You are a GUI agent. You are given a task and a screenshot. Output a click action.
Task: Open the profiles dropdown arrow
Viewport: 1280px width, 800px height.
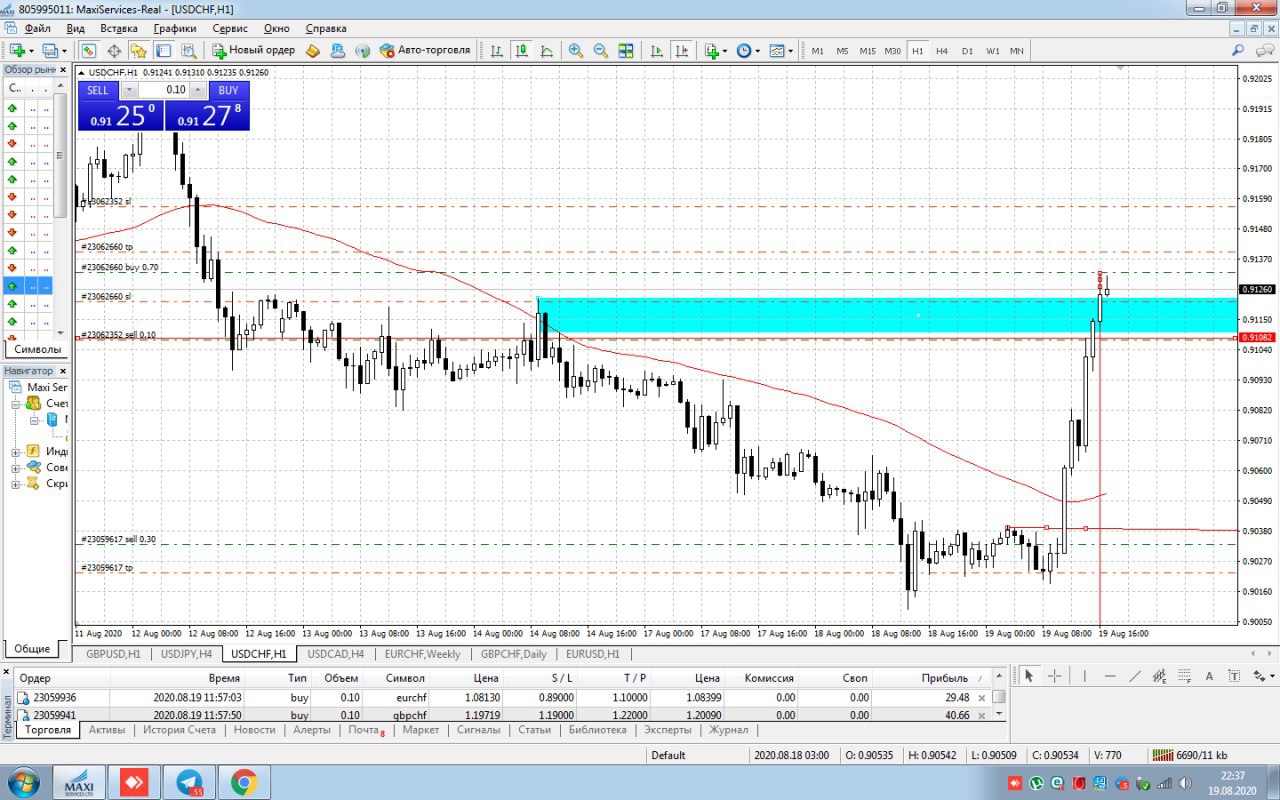click(x=64, y=50)
